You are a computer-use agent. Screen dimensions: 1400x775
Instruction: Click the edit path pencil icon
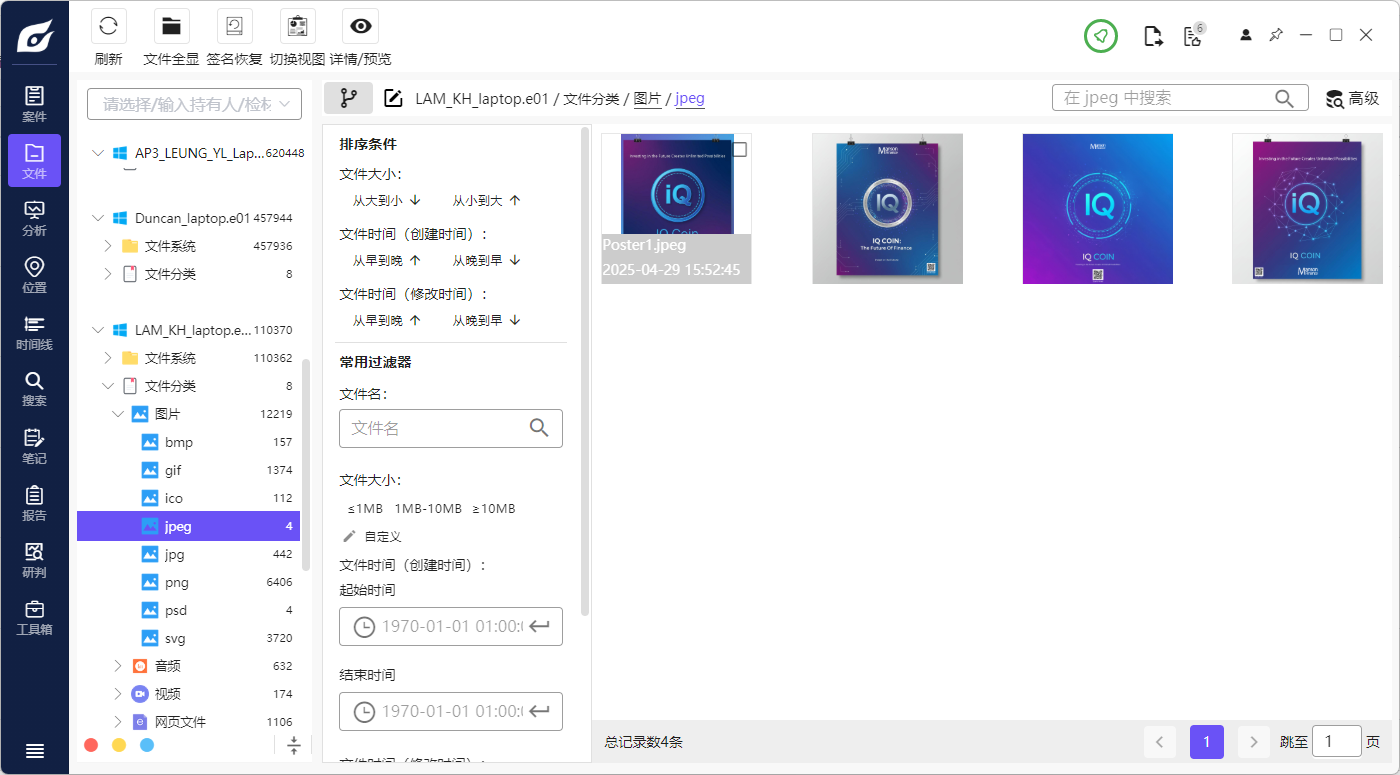coord(394,98)
